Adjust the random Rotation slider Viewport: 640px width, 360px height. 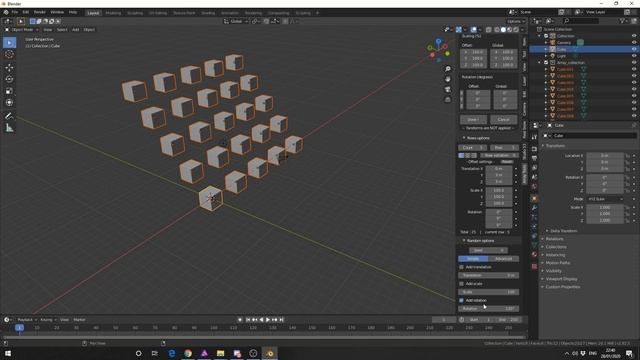[x=489, y=309]
